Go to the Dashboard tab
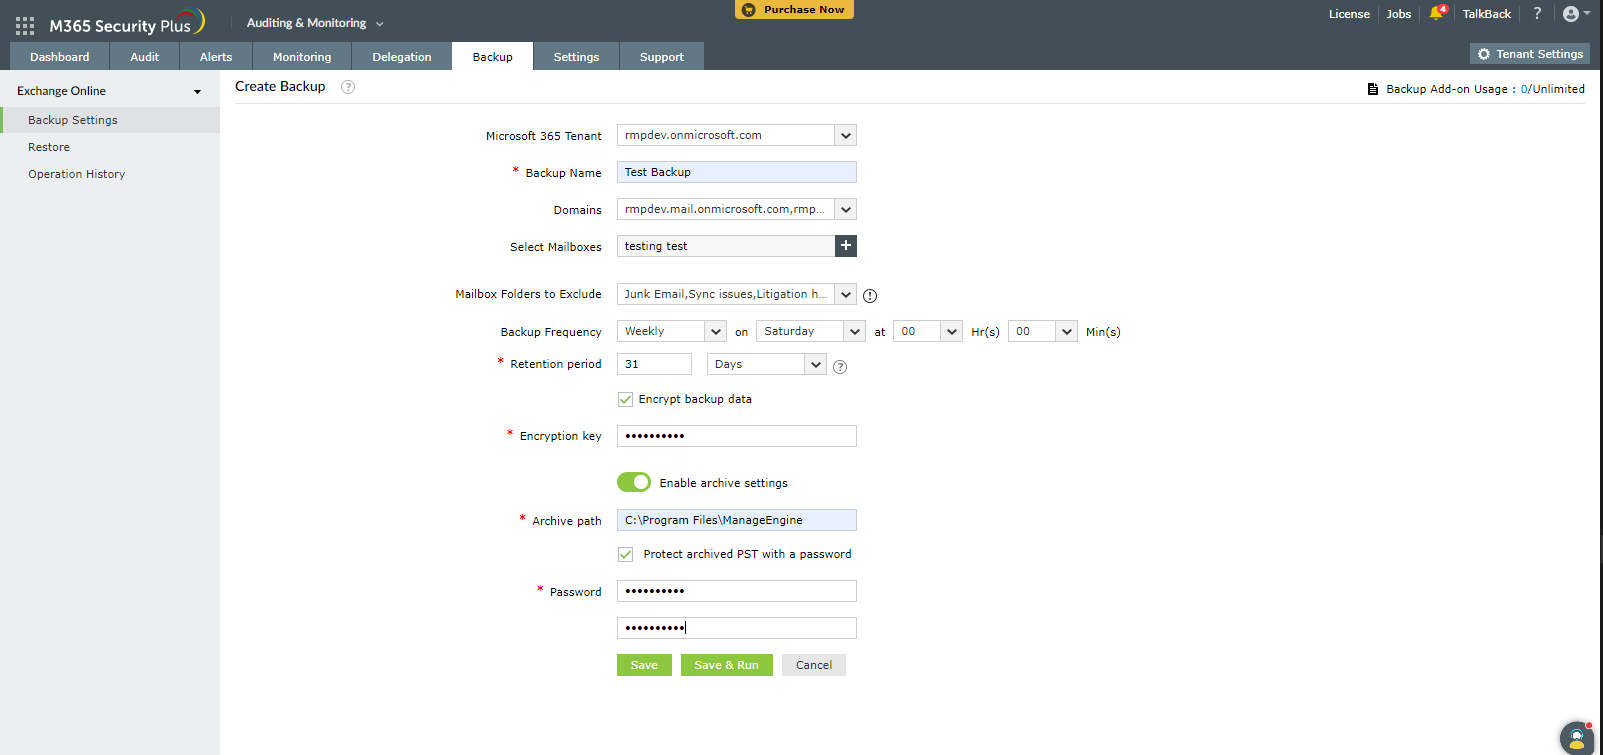Viewport: 1603px width, 755px height. tap(60, 57)
